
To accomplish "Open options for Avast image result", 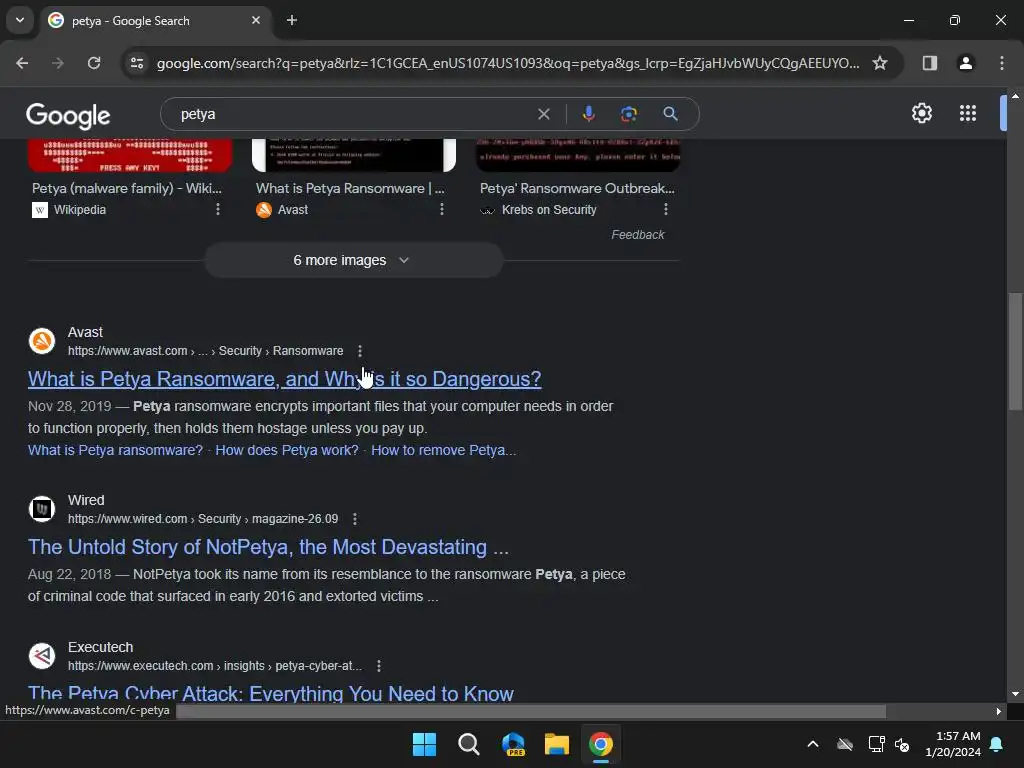I will click(442, 210).
